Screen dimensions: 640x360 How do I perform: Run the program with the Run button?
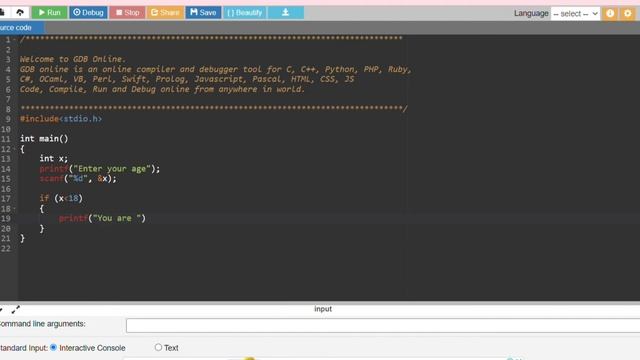click(49, 13)
